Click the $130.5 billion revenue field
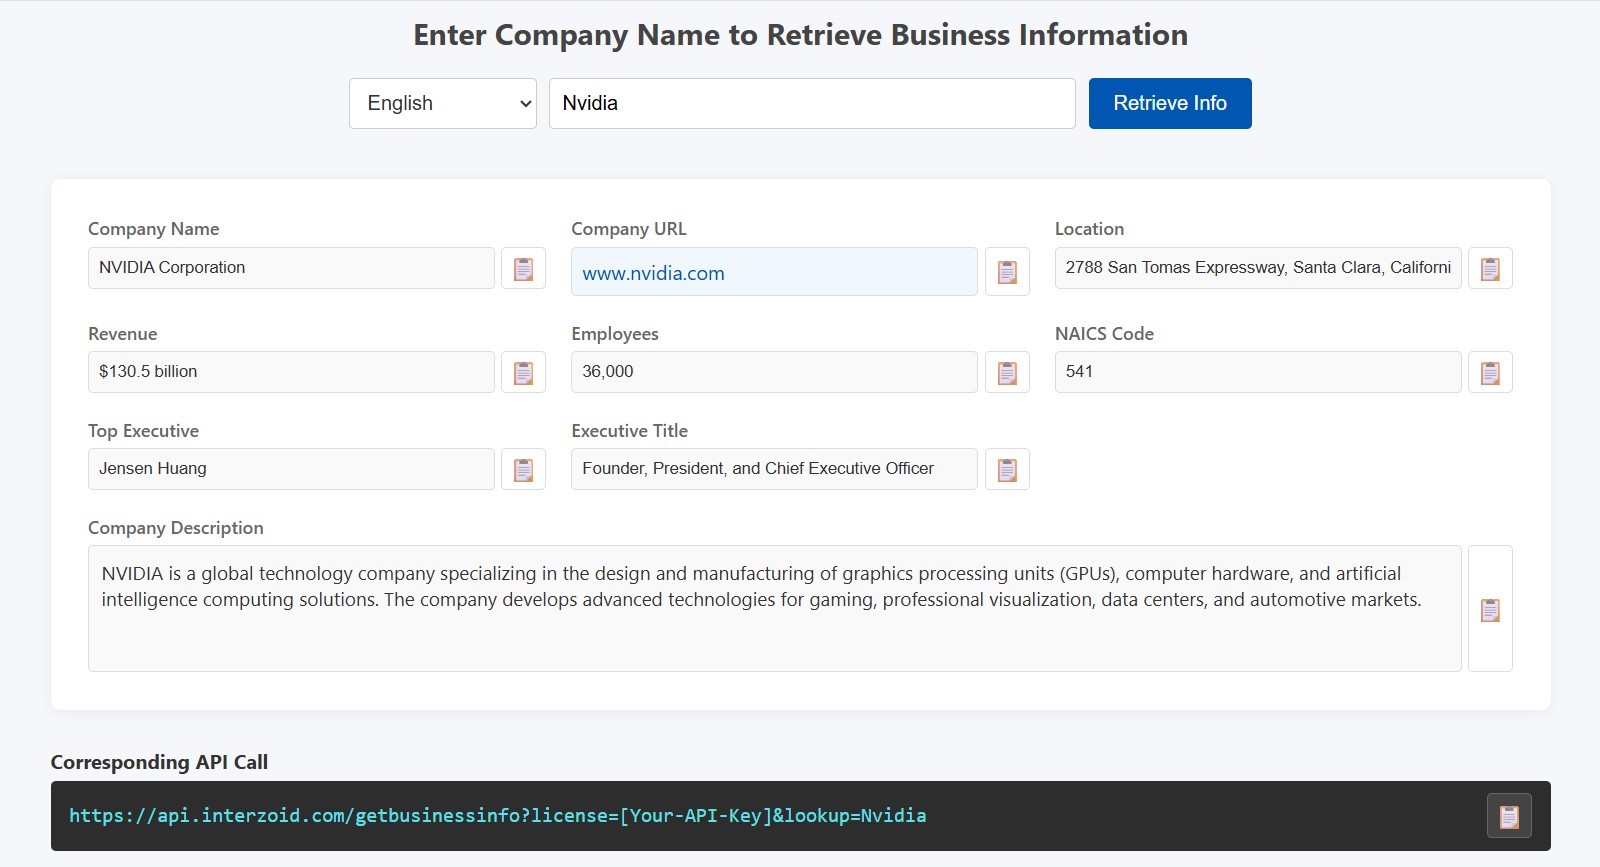The height and width of the screenshot is (867, 1600). [x=291, y=372]
